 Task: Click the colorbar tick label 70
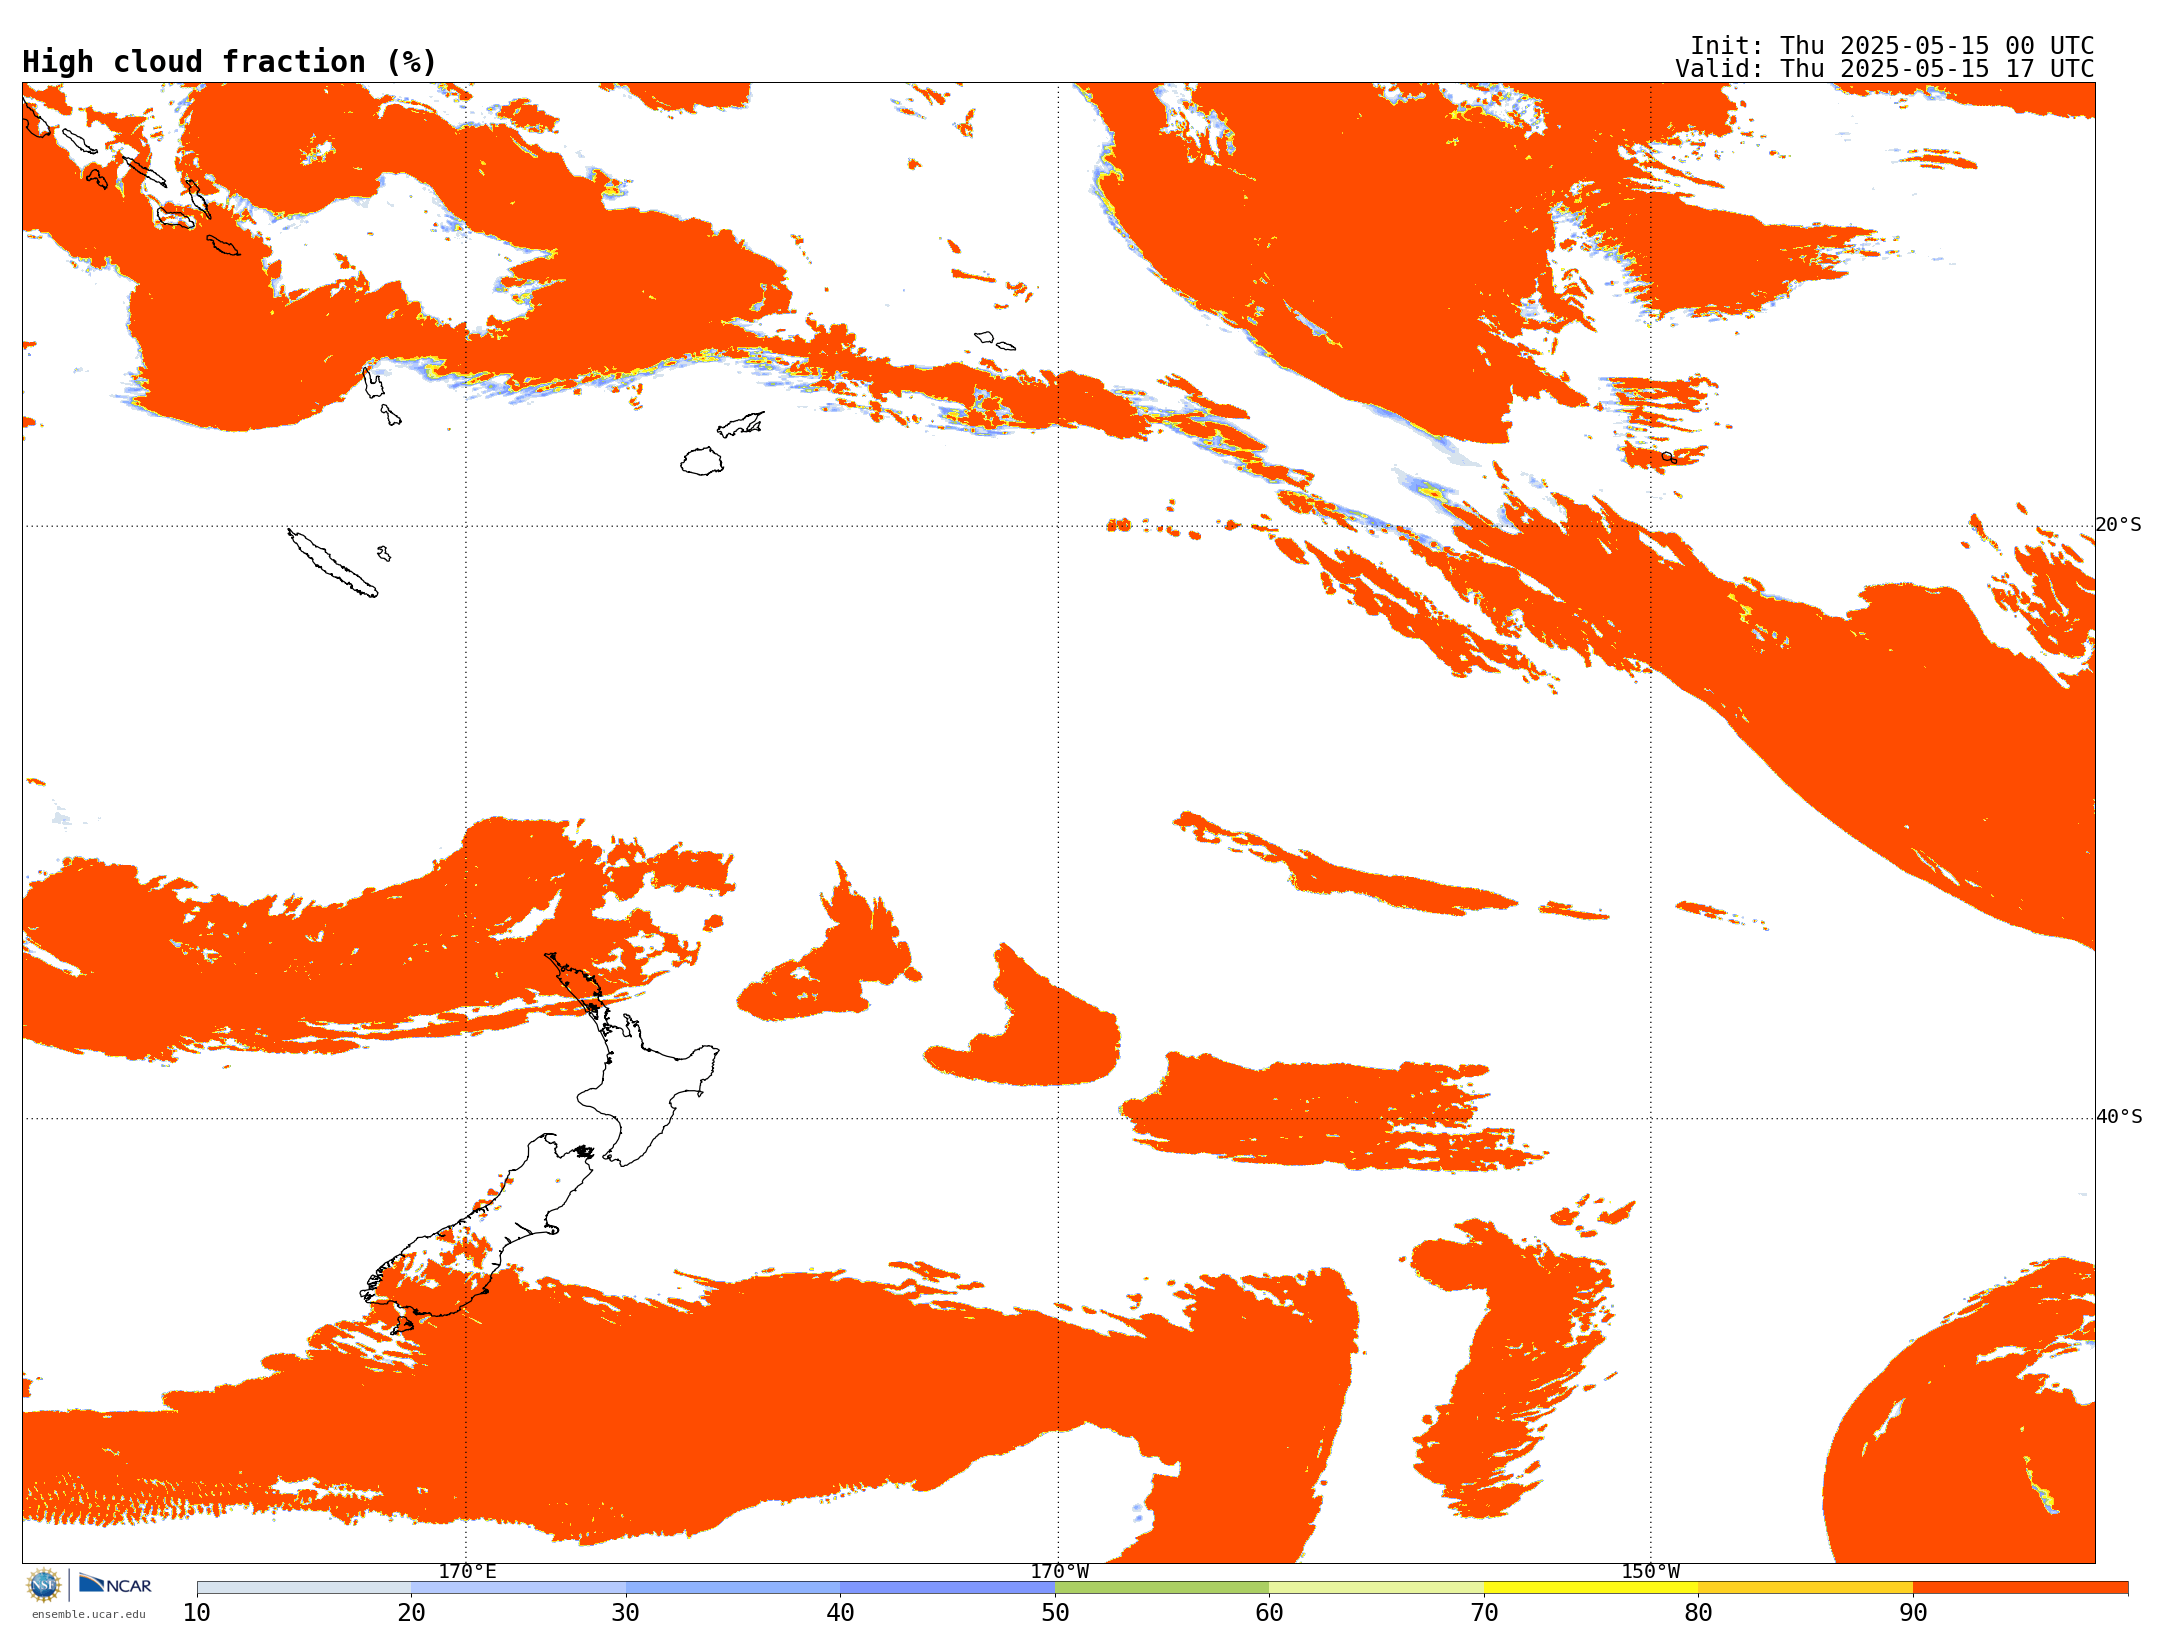tap(1484, 1613)
